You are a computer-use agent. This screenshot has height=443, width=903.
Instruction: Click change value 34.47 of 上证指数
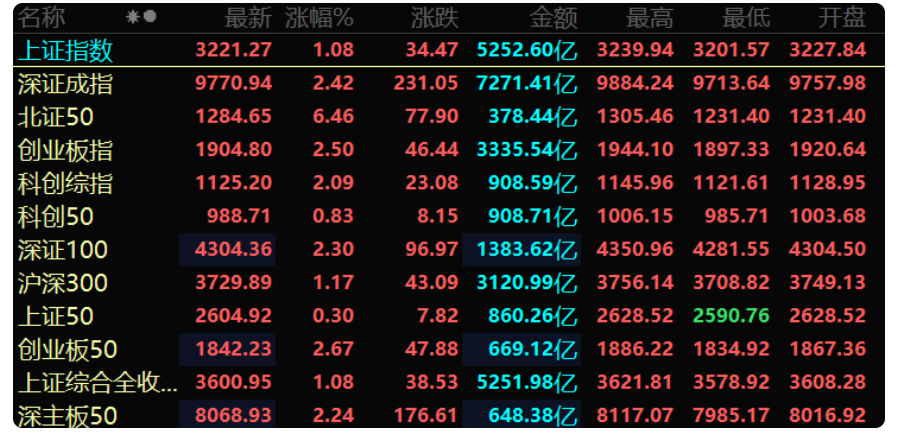(432, 50)
